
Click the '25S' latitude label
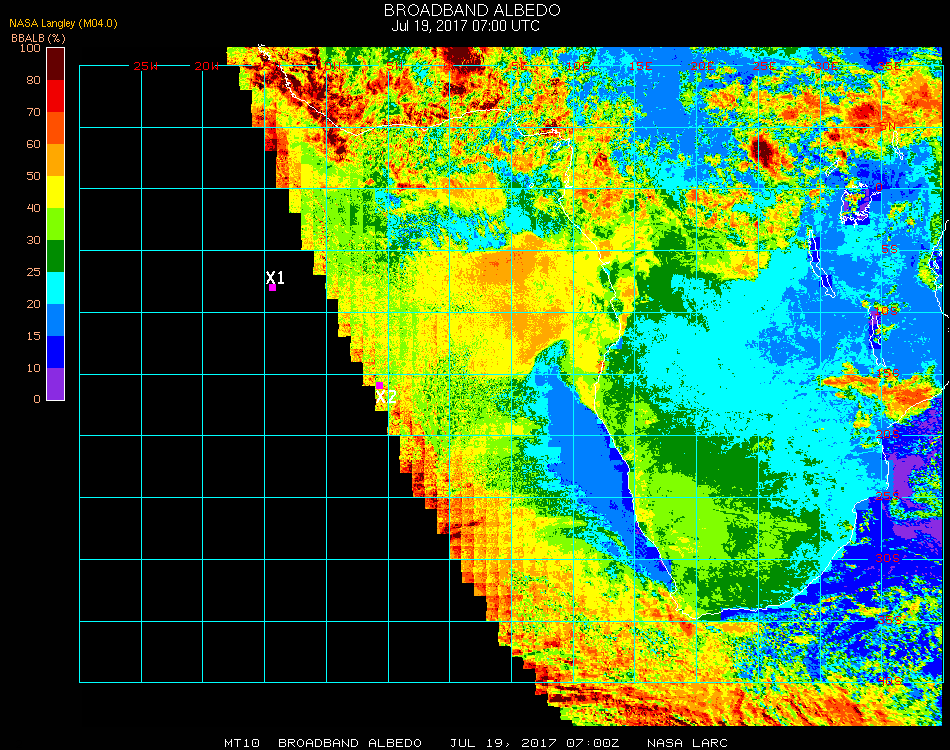tap(888, 496)
